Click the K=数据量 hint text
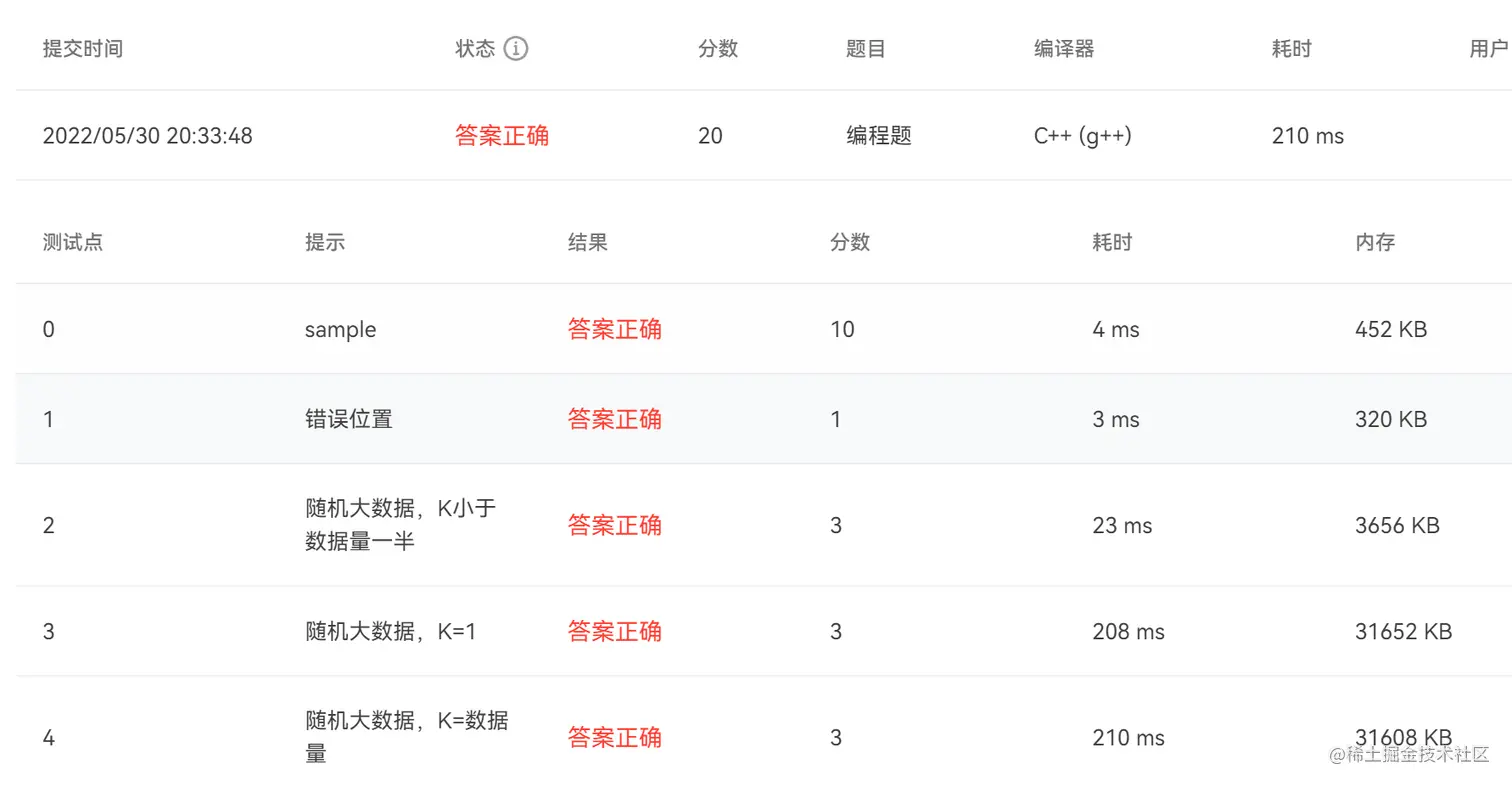The width and height of the screenshot is (1512, 787). [407, 737]
